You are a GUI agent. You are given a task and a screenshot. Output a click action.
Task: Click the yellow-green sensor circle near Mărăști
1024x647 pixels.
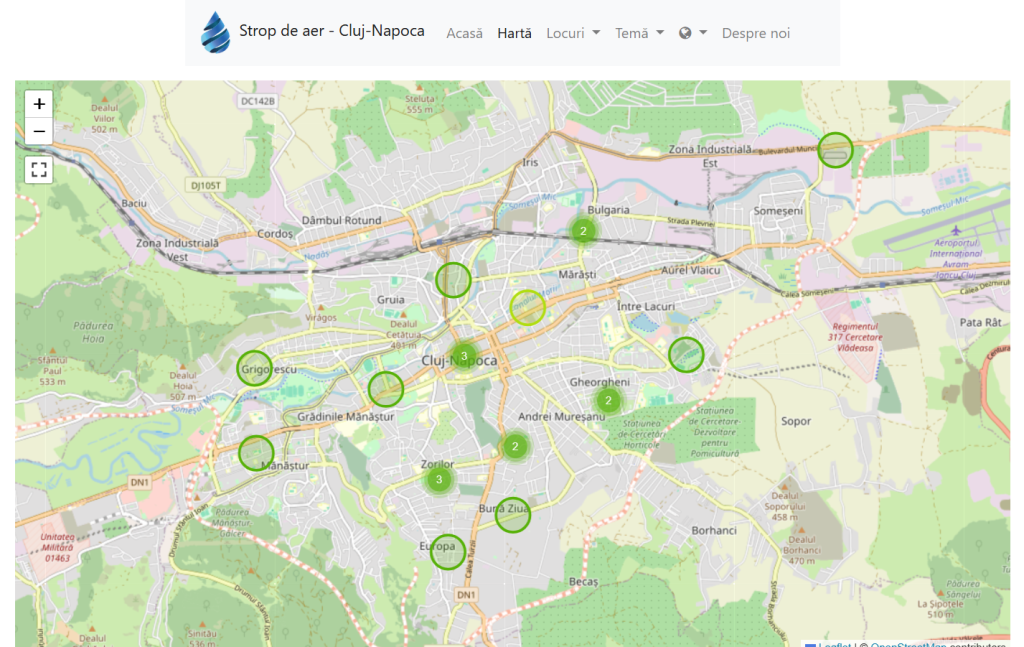pyautogui.click(x=528, y=308)
